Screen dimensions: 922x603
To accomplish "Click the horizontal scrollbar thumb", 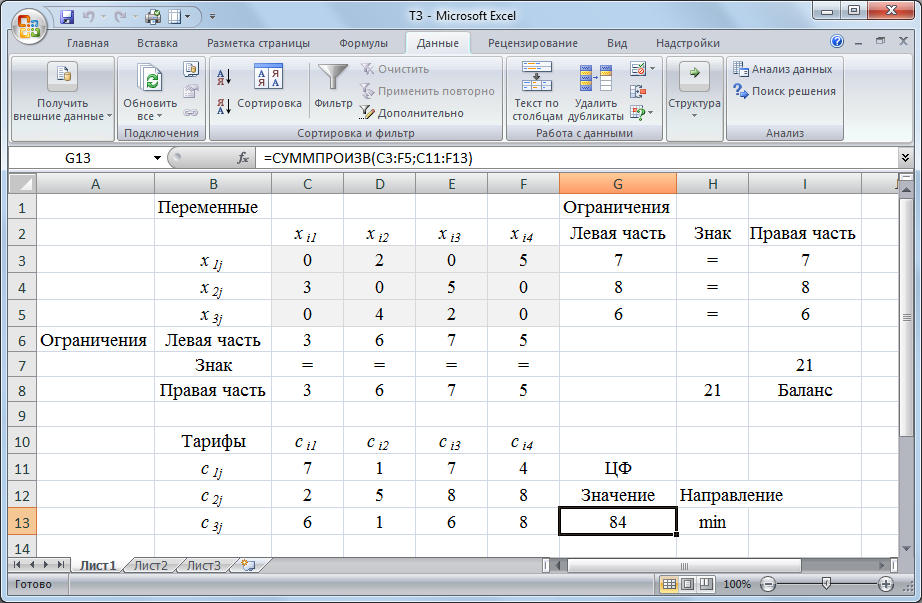I will tap(684, 565).
